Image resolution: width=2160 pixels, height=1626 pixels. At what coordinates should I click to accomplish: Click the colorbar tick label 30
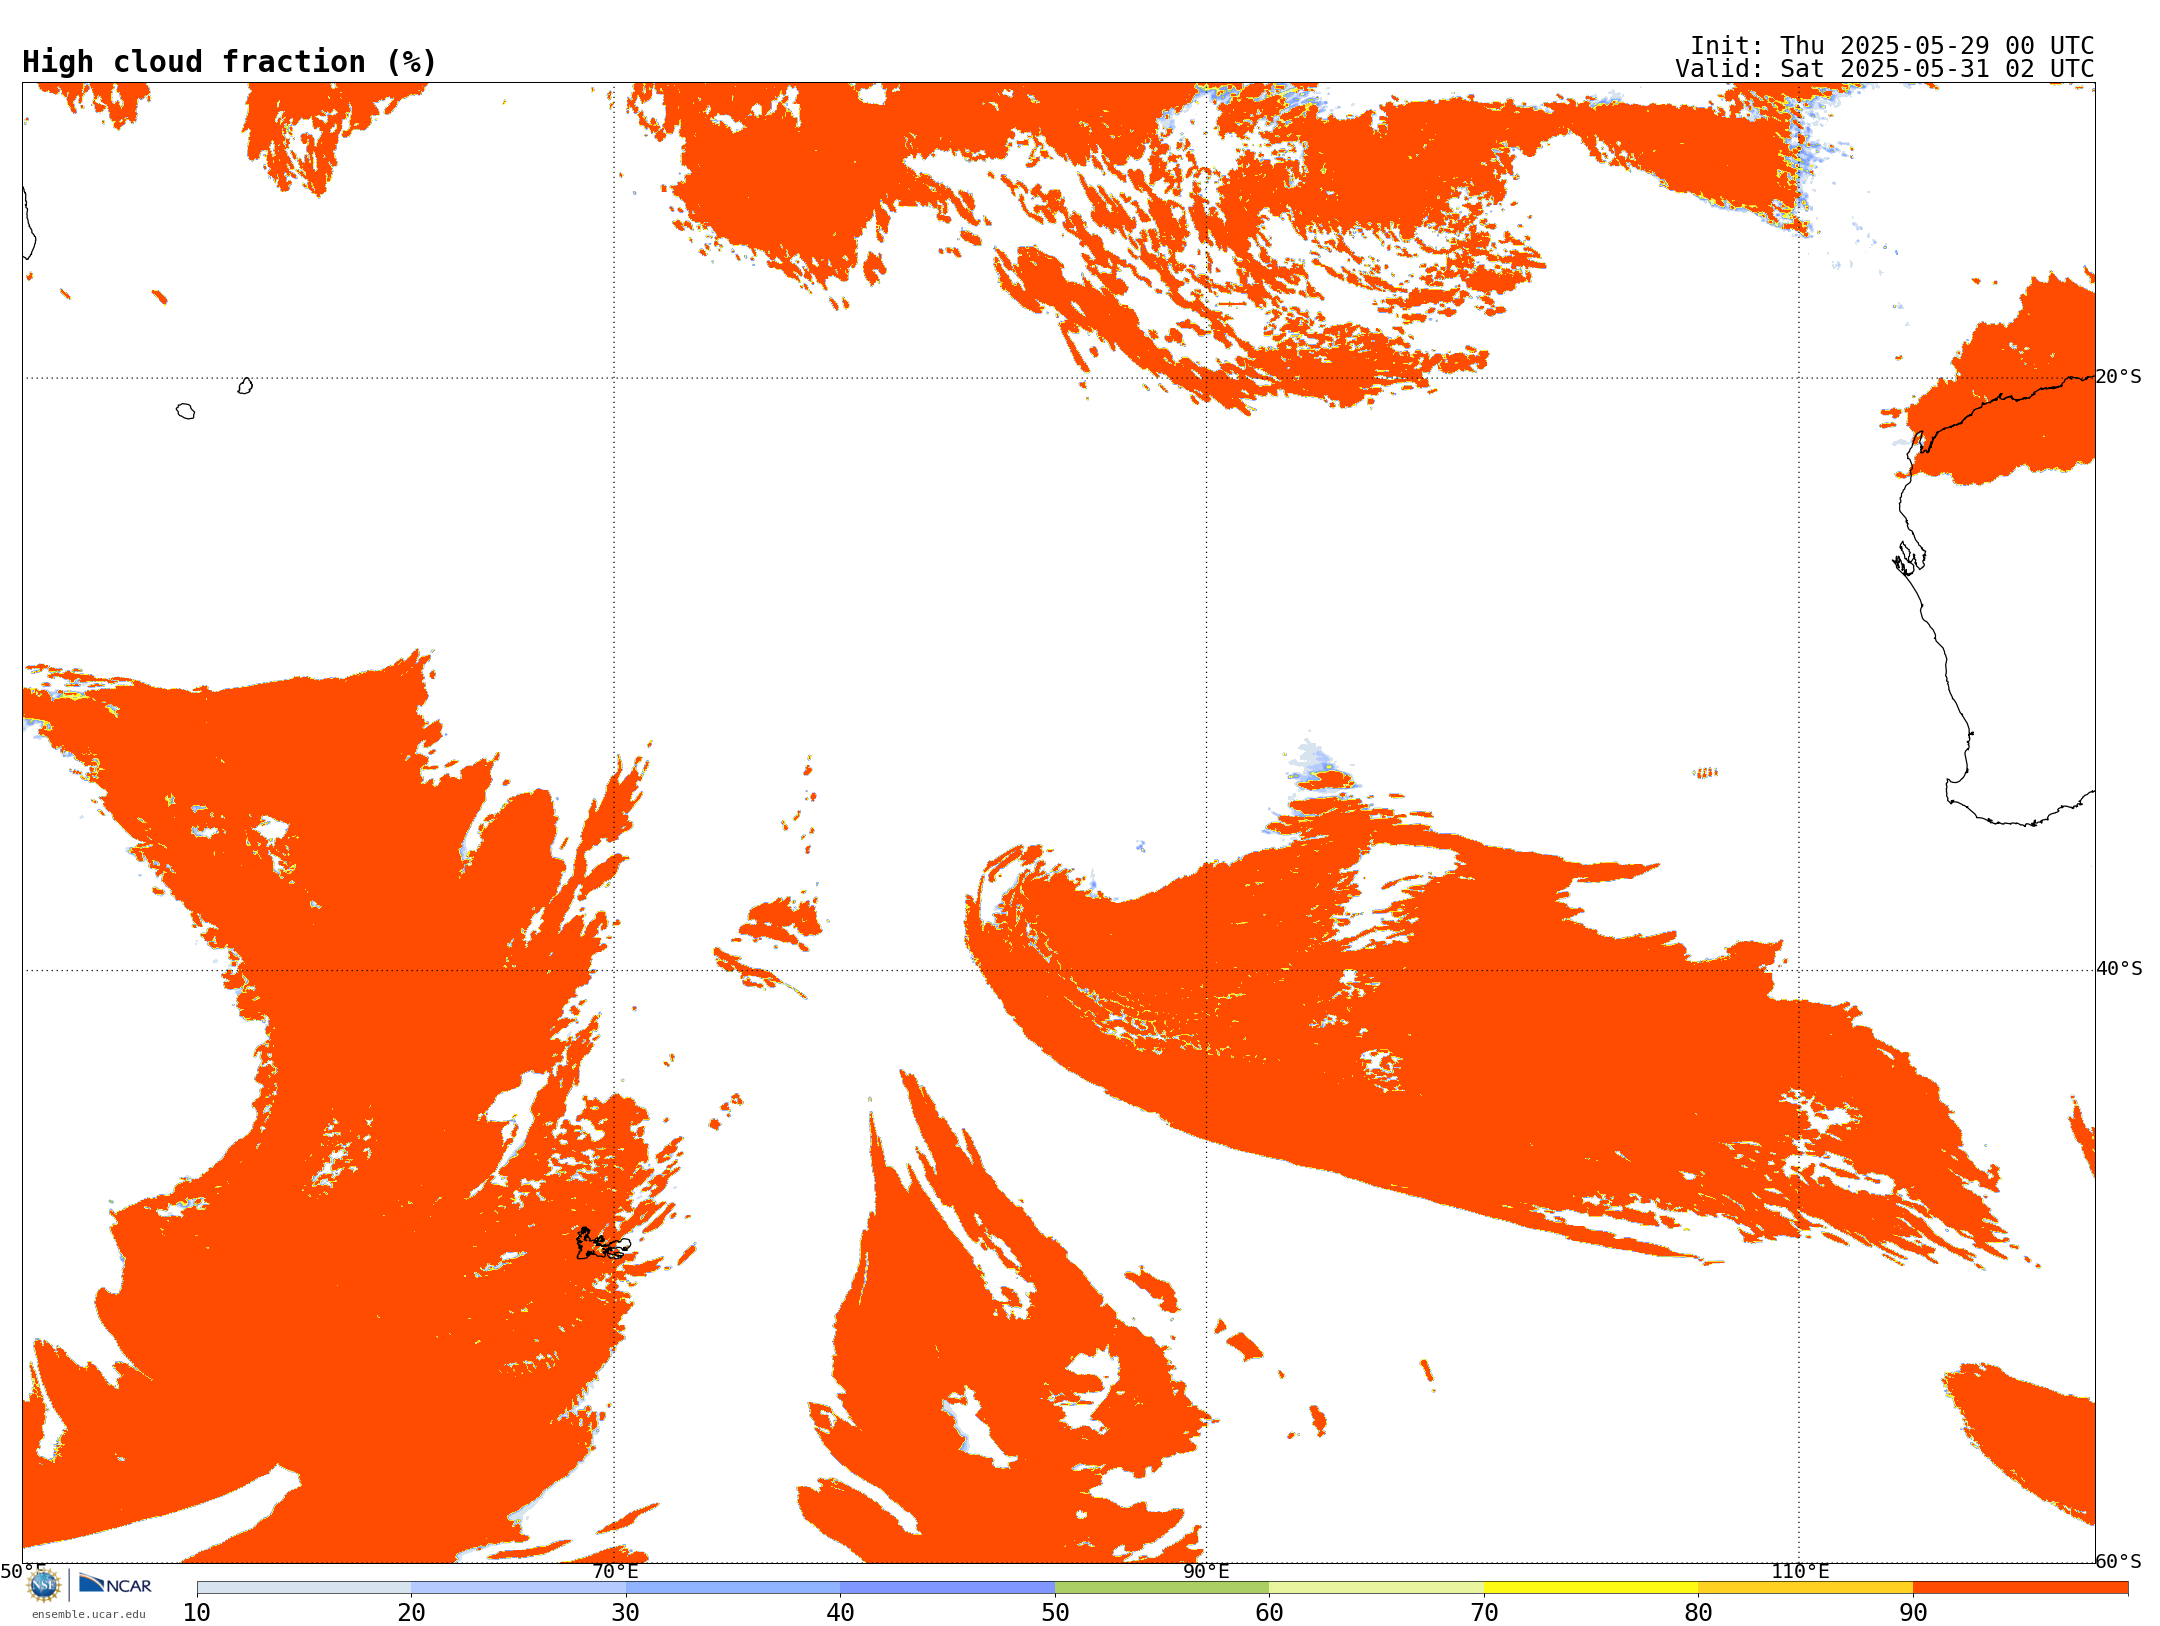[x=626, y=1613]
